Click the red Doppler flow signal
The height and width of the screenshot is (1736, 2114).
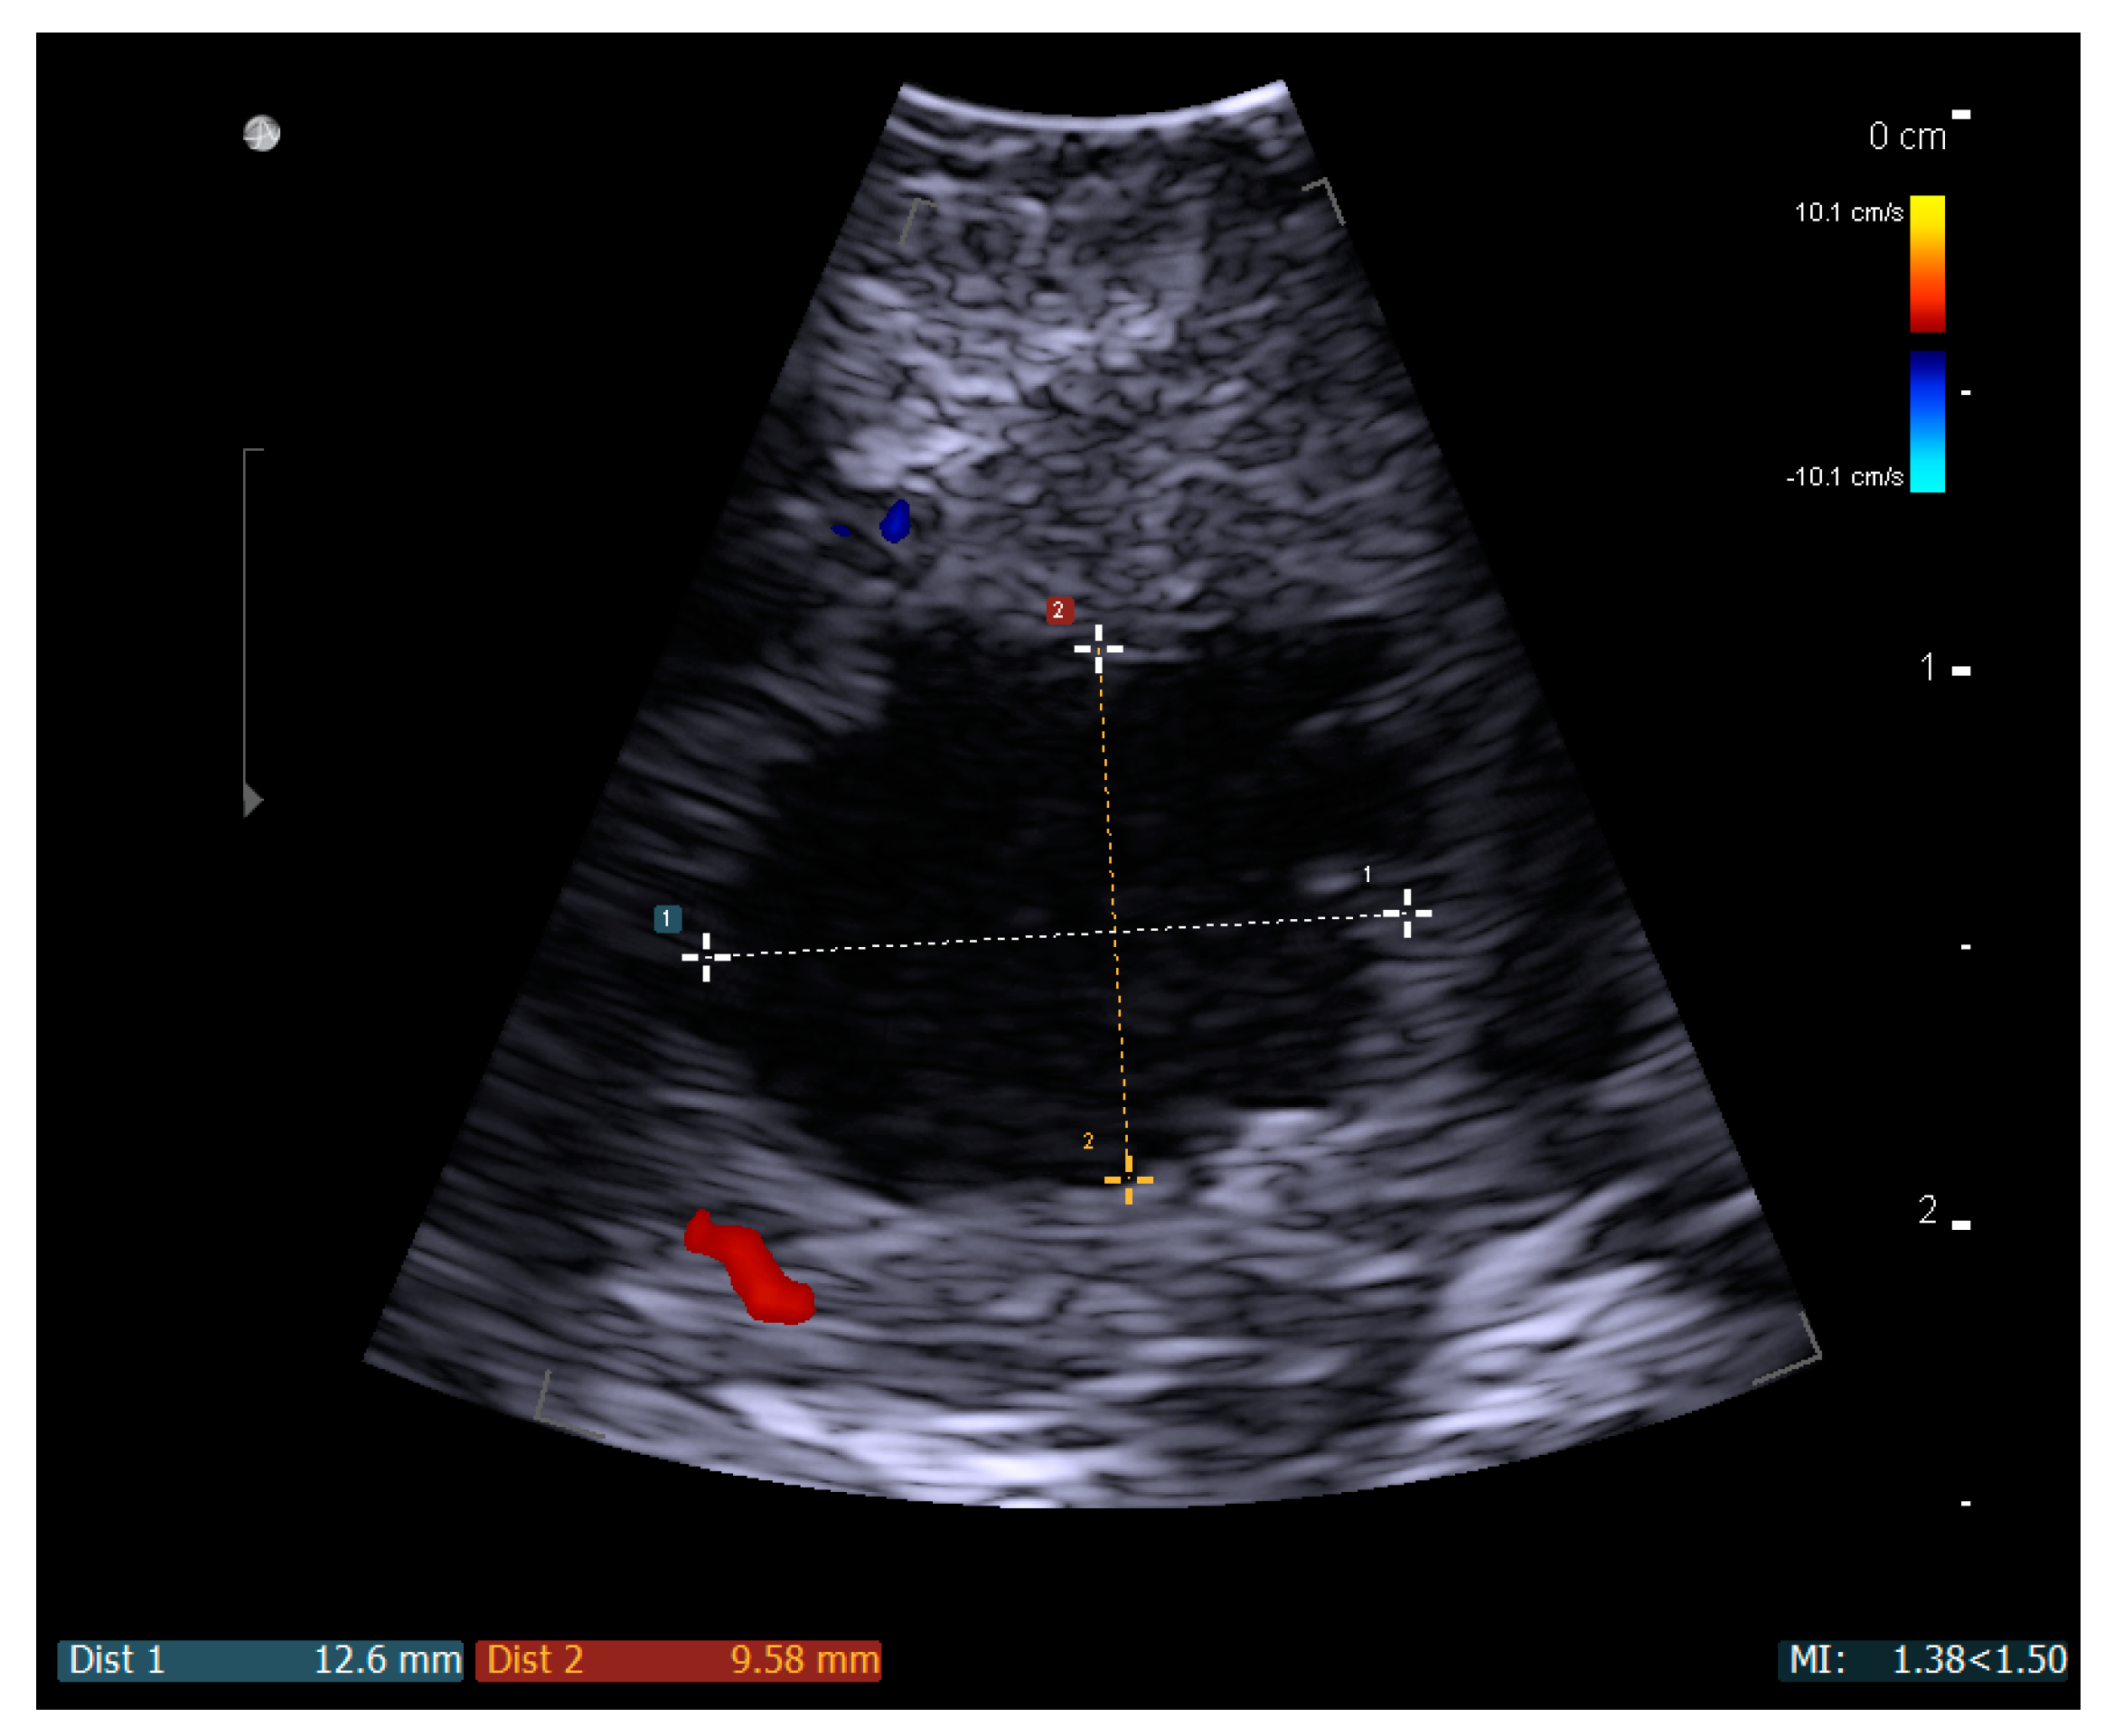[749, 1267]
